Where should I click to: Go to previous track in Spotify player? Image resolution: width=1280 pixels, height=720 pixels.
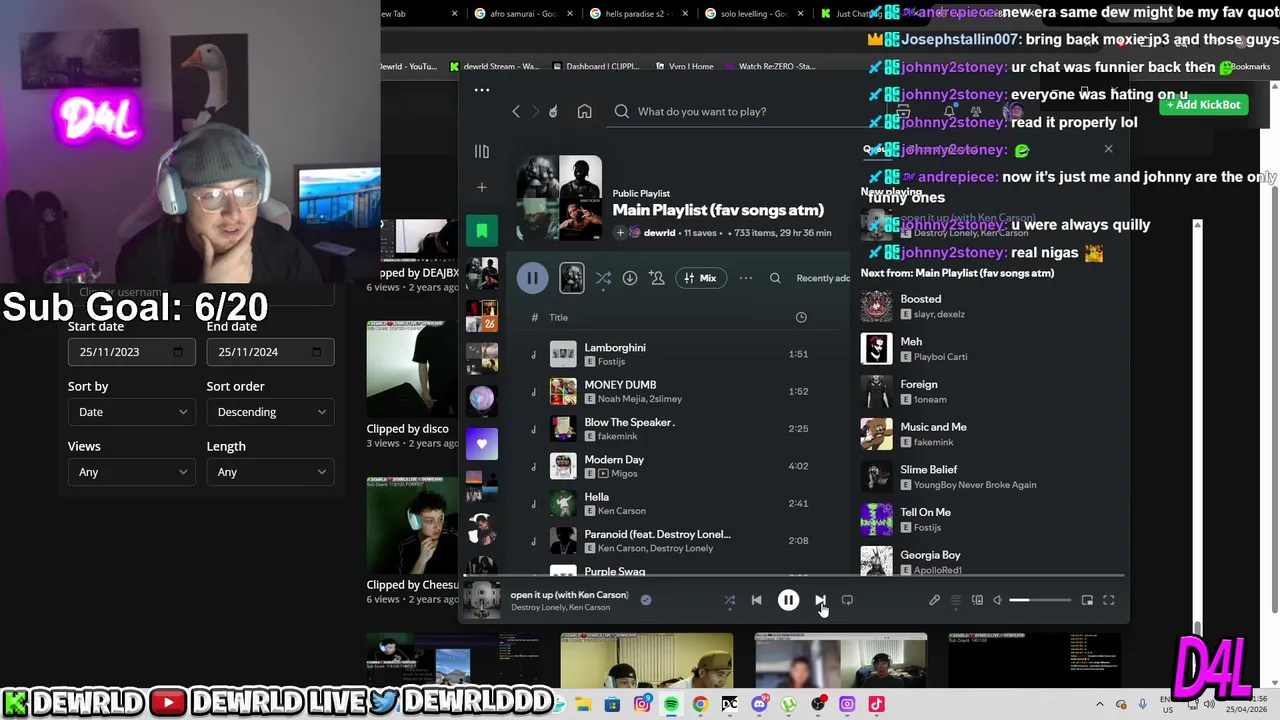756,600
